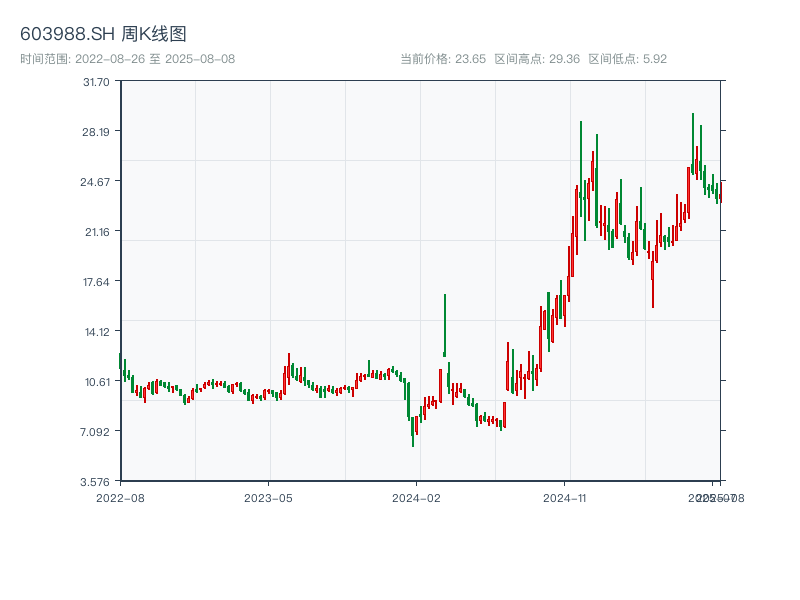This screenshot has width=800, height=600.
Task: Click the tall green candlestick spike after 2024-02
Action: (x=444, y=325)
